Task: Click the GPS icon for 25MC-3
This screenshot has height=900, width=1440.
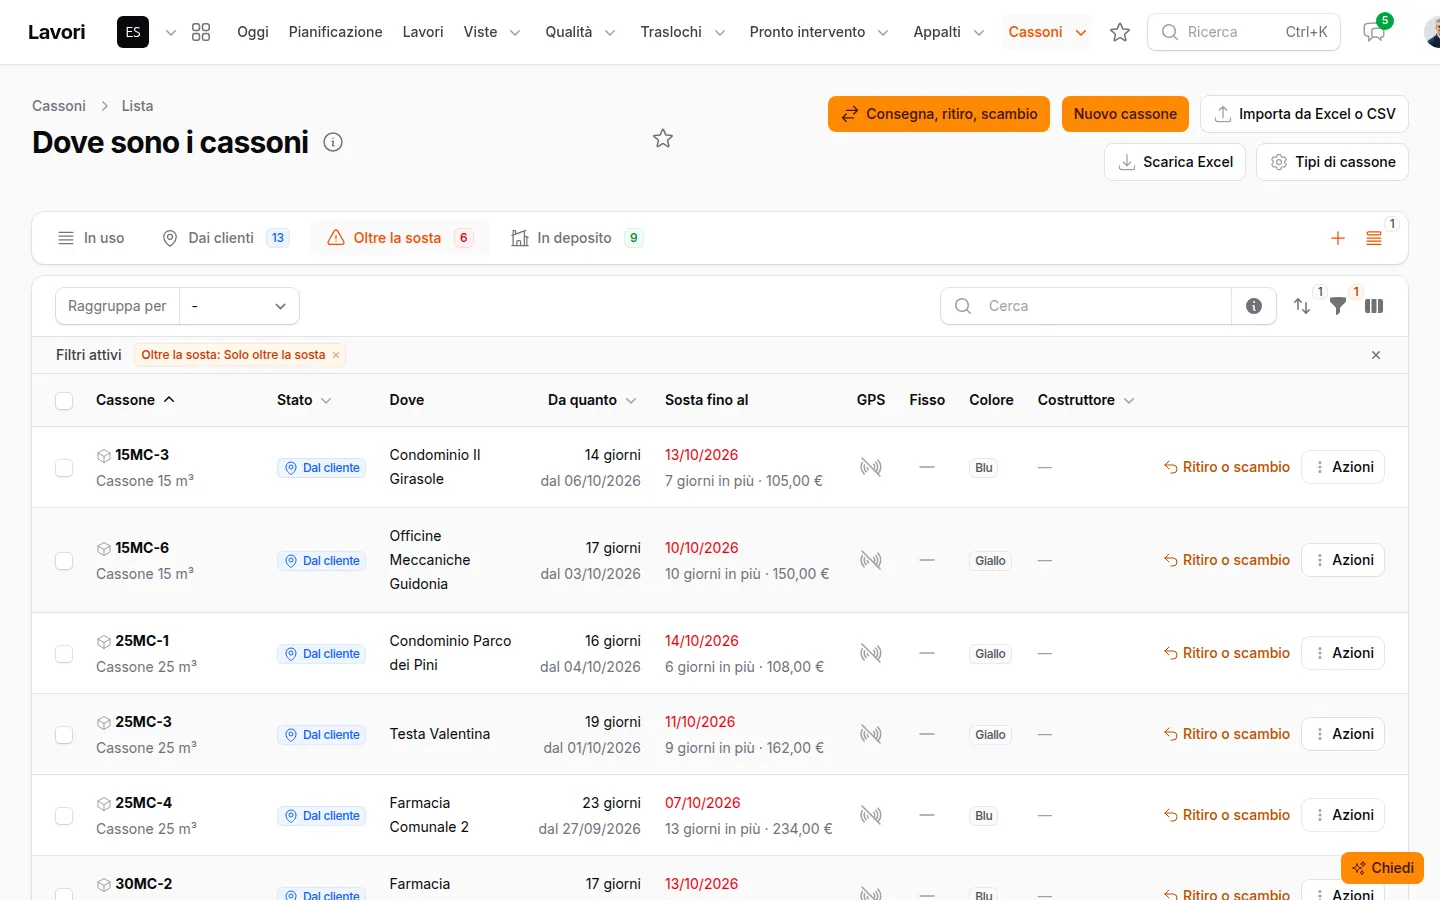Action: (x=871, y=734)
